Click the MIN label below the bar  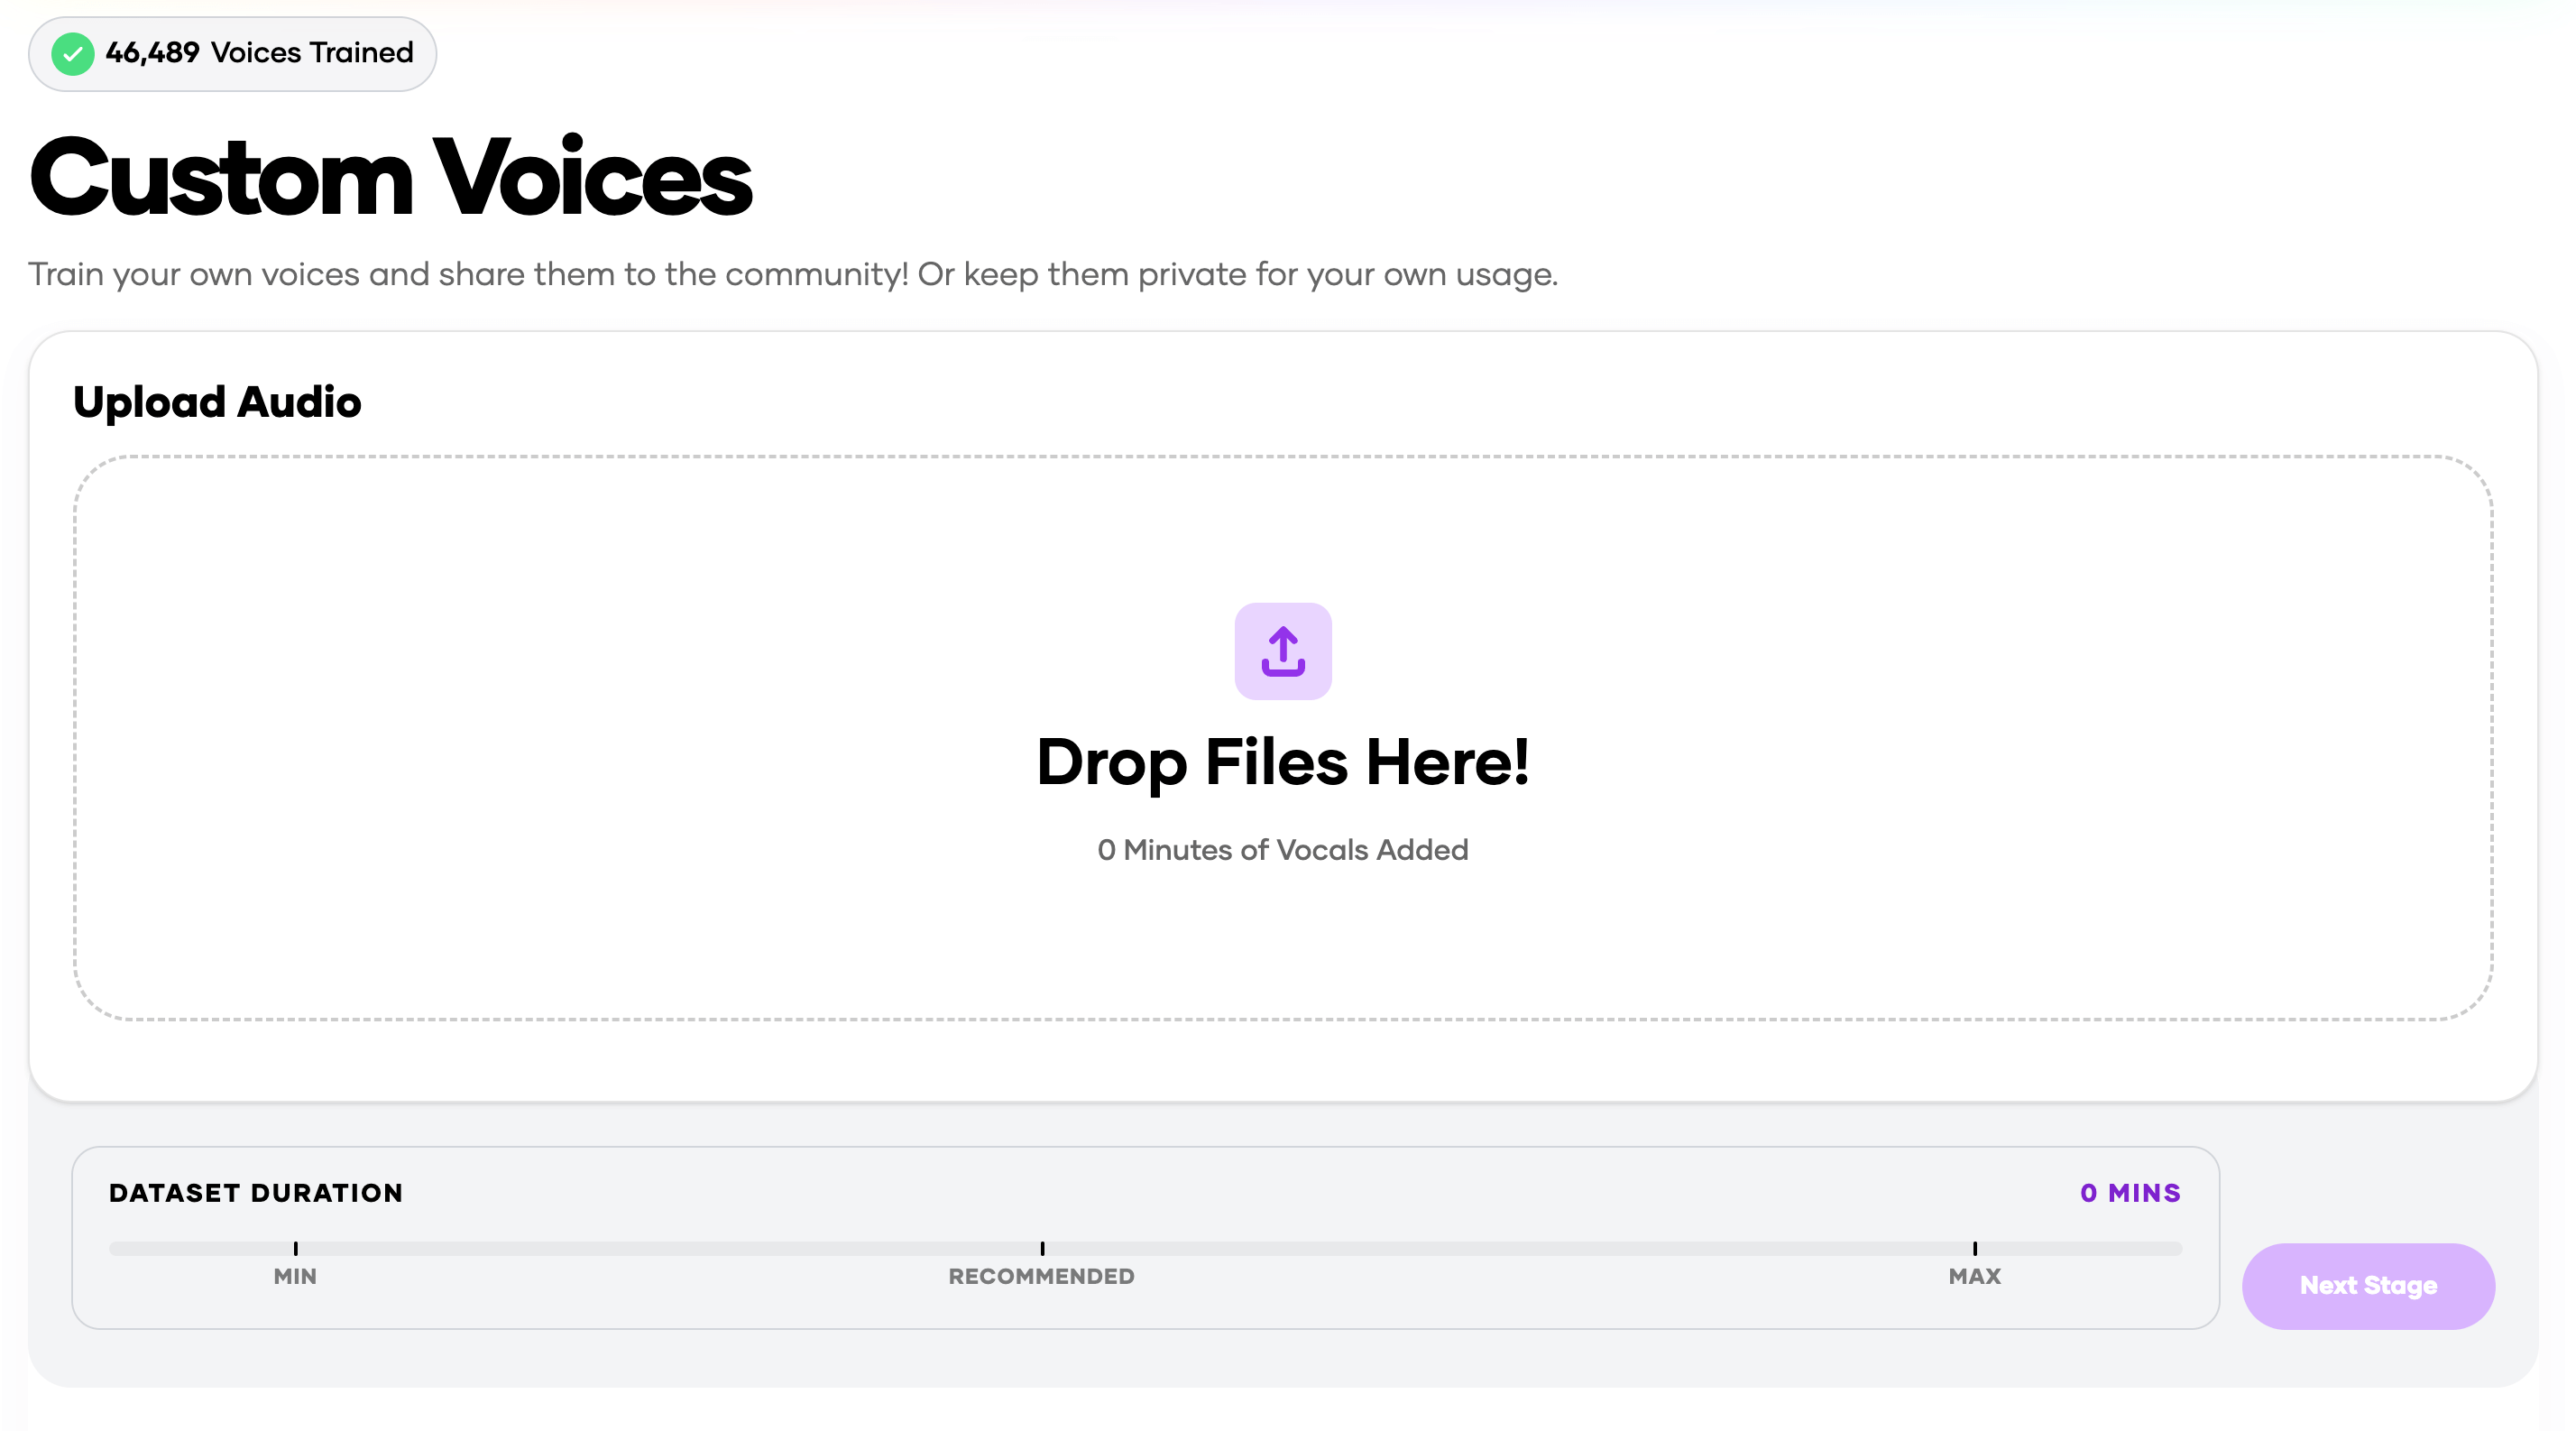coord(295,1276)
